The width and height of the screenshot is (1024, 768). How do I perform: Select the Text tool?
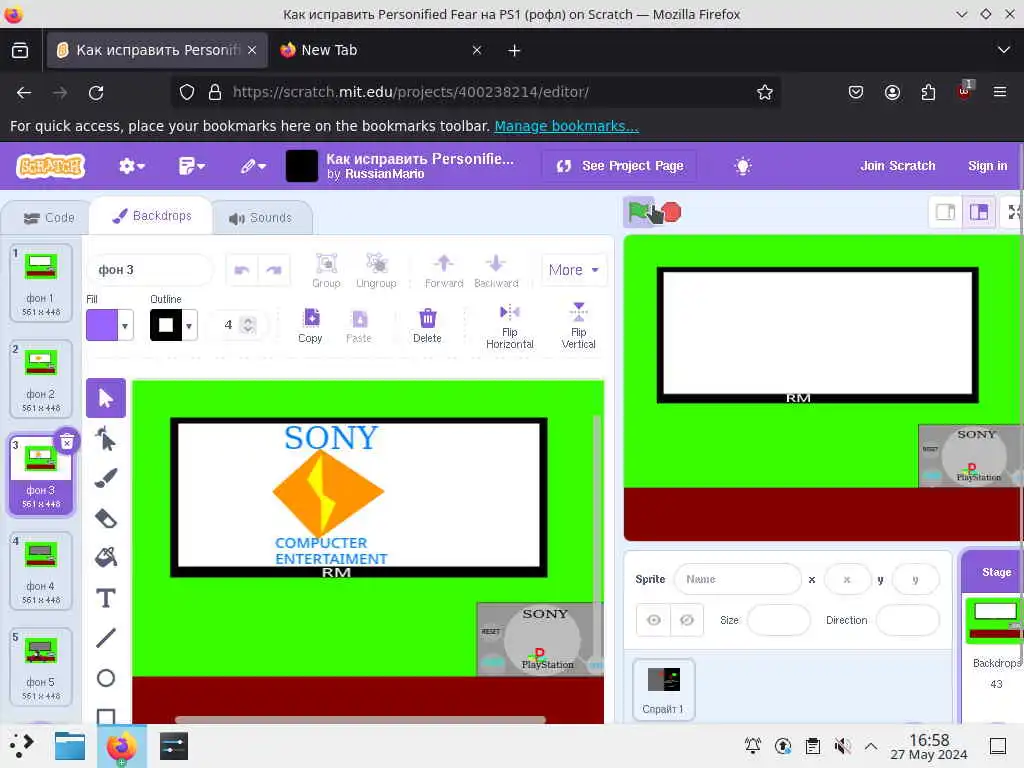tap(106, 598)
